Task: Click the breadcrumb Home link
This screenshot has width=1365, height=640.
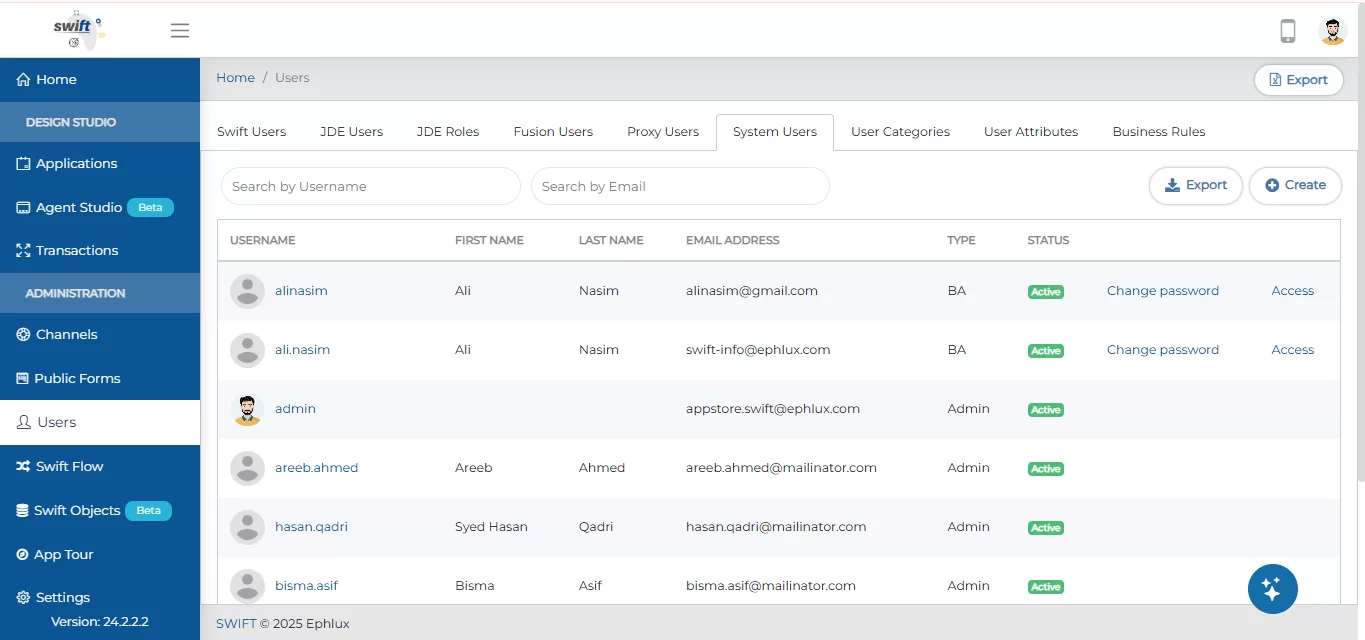Action: pyautogui.click(x=235, y=78)
